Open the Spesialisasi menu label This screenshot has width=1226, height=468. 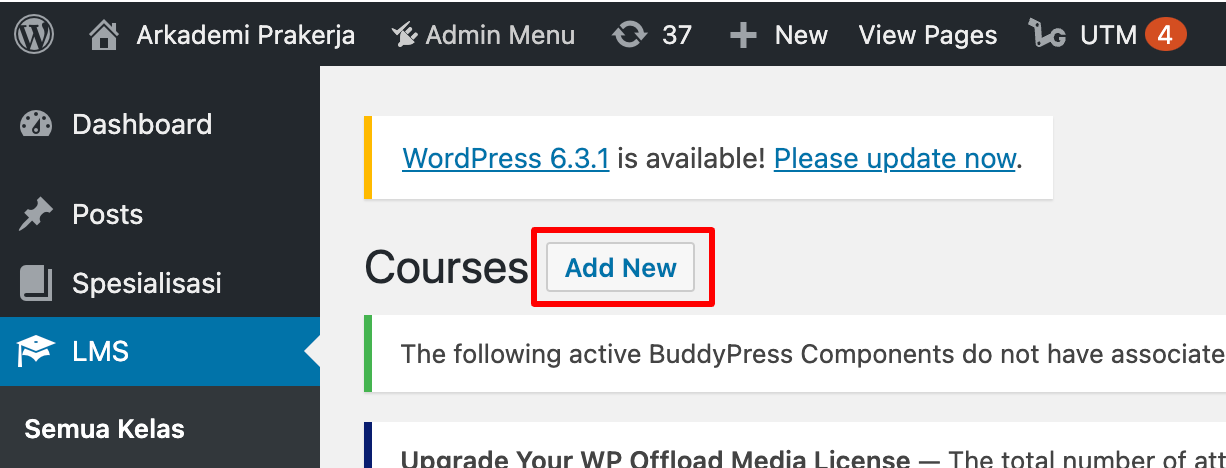[146, 283]
